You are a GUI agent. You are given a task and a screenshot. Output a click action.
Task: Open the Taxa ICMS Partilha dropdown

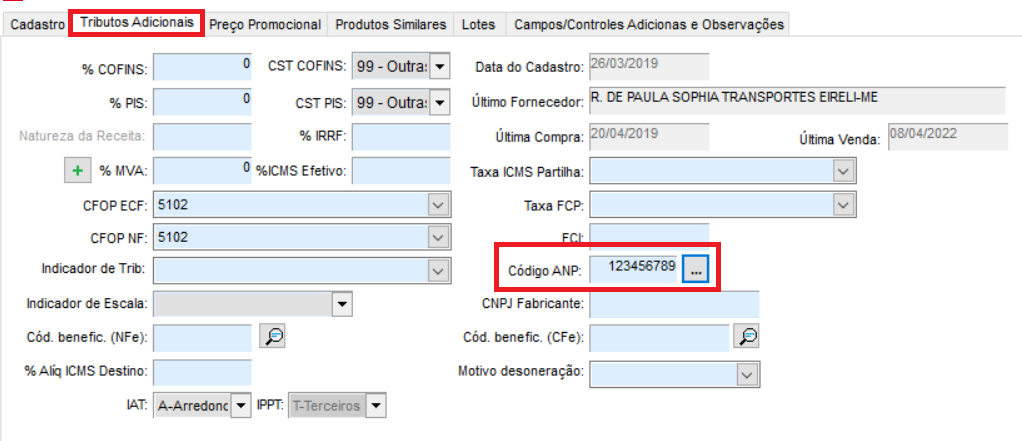(x=842, y=172)
